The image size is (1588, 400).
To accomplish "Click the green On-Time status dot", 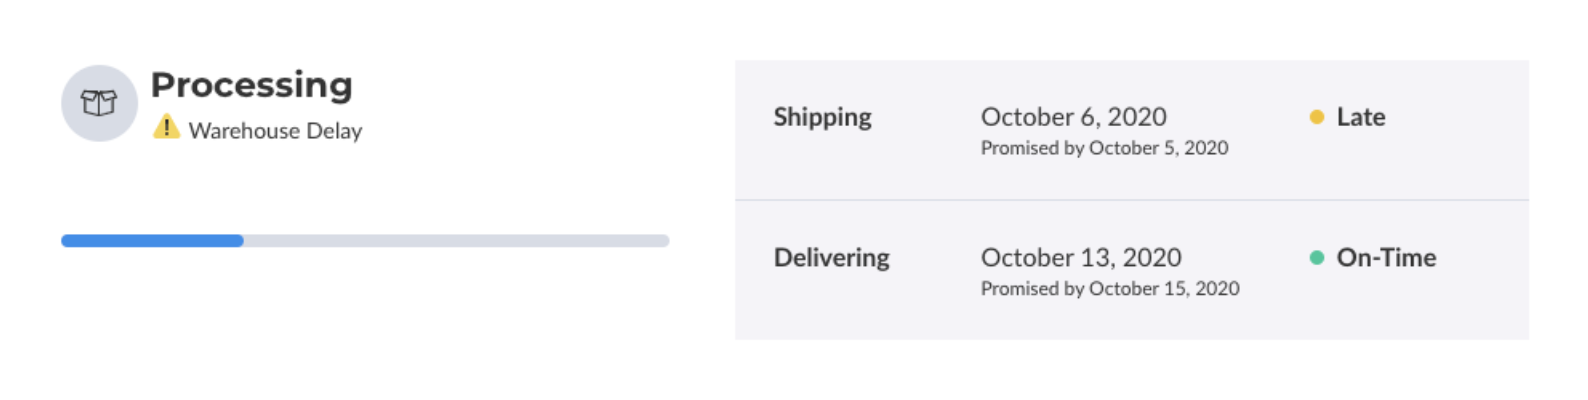I will (x=1316, y=258).
